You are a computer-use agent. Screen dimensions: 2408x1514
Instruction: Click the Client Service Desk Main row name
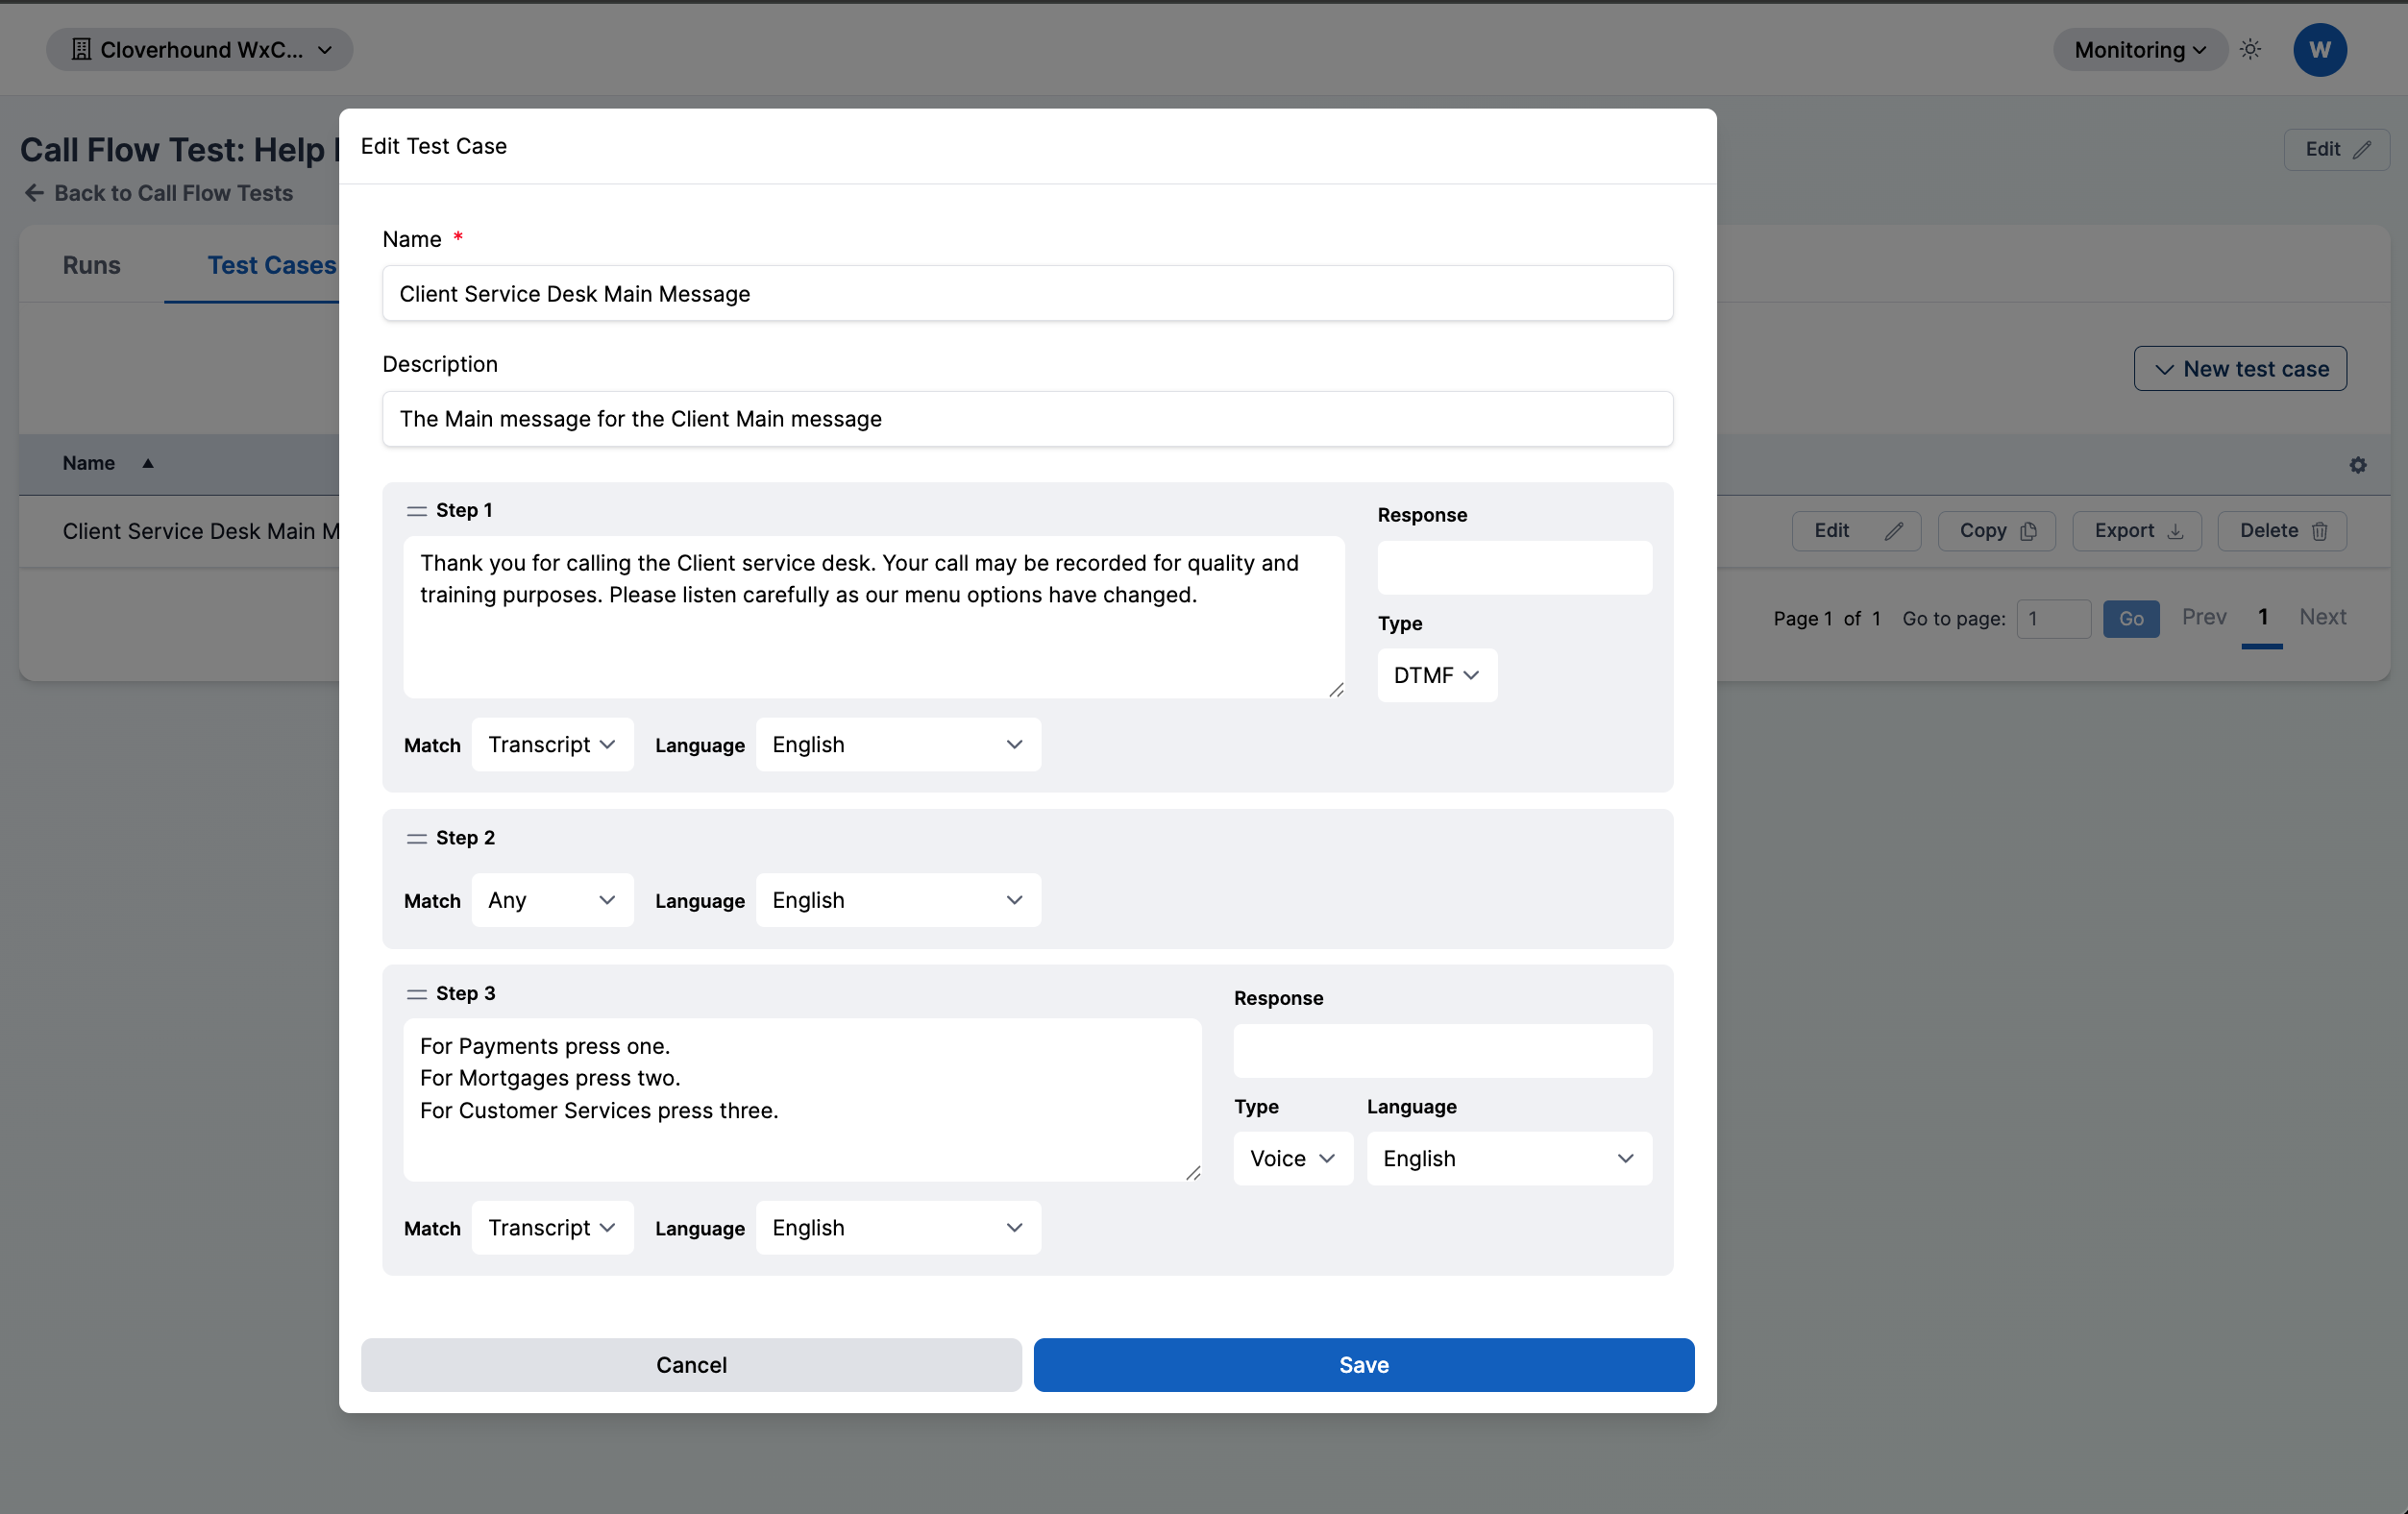point(200,531)
